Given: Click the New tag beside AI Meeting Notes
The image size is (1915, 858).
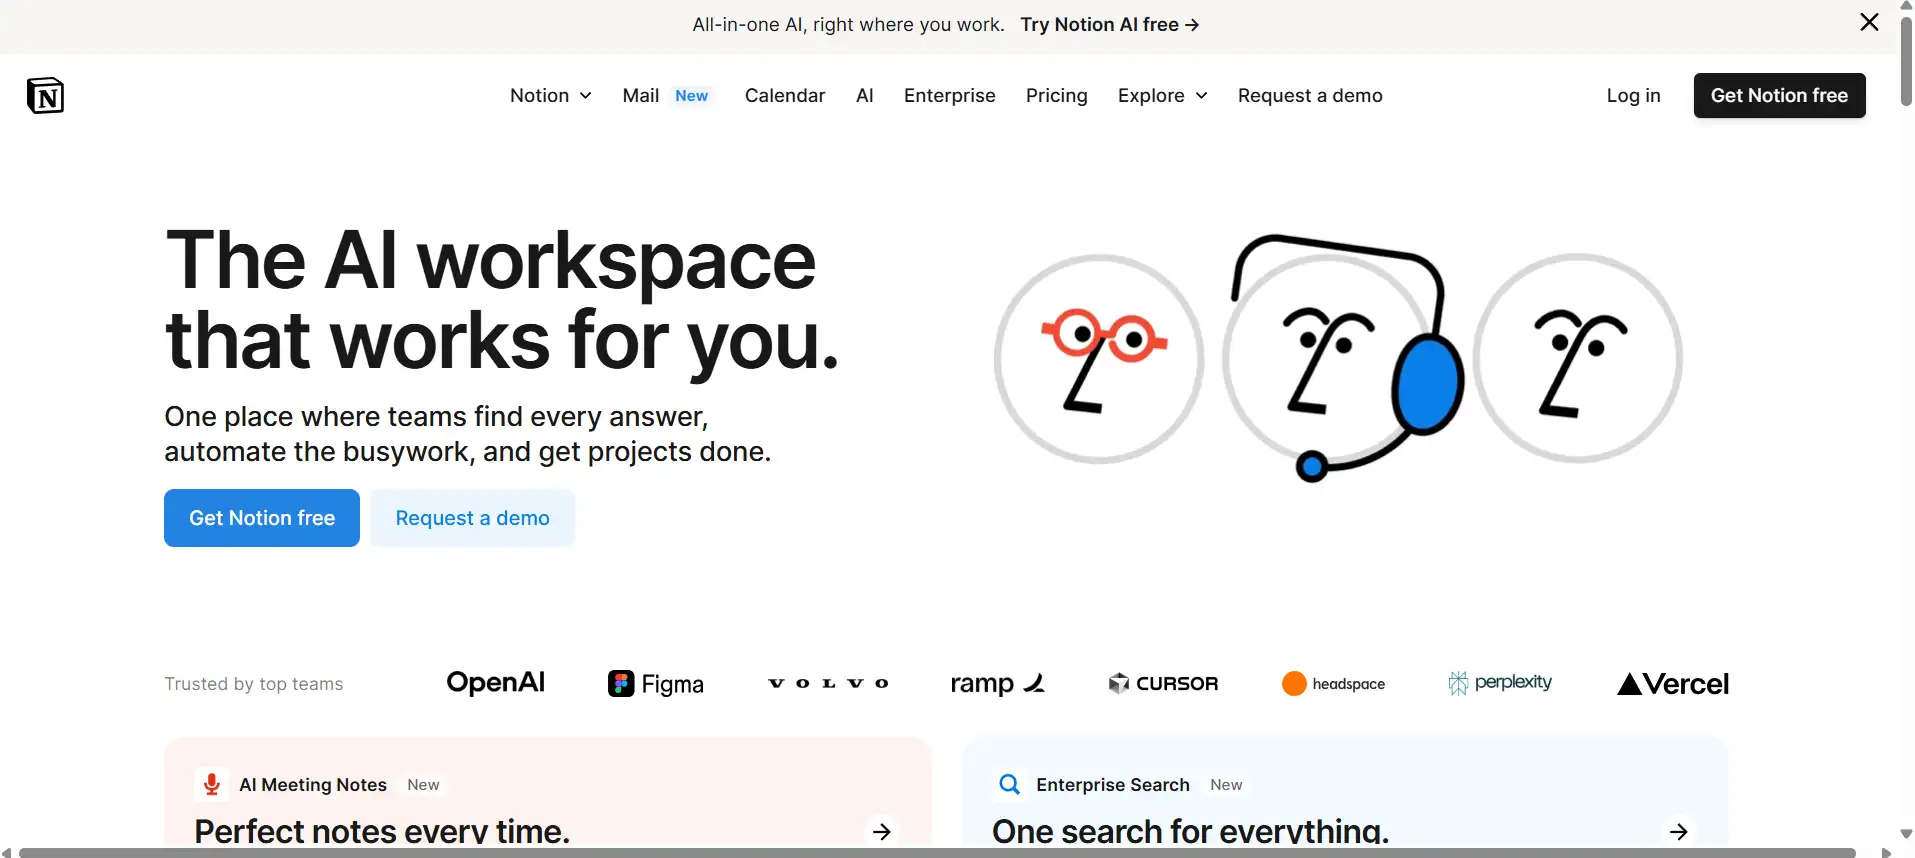Looking at the screenshot, I should [423, 785].
